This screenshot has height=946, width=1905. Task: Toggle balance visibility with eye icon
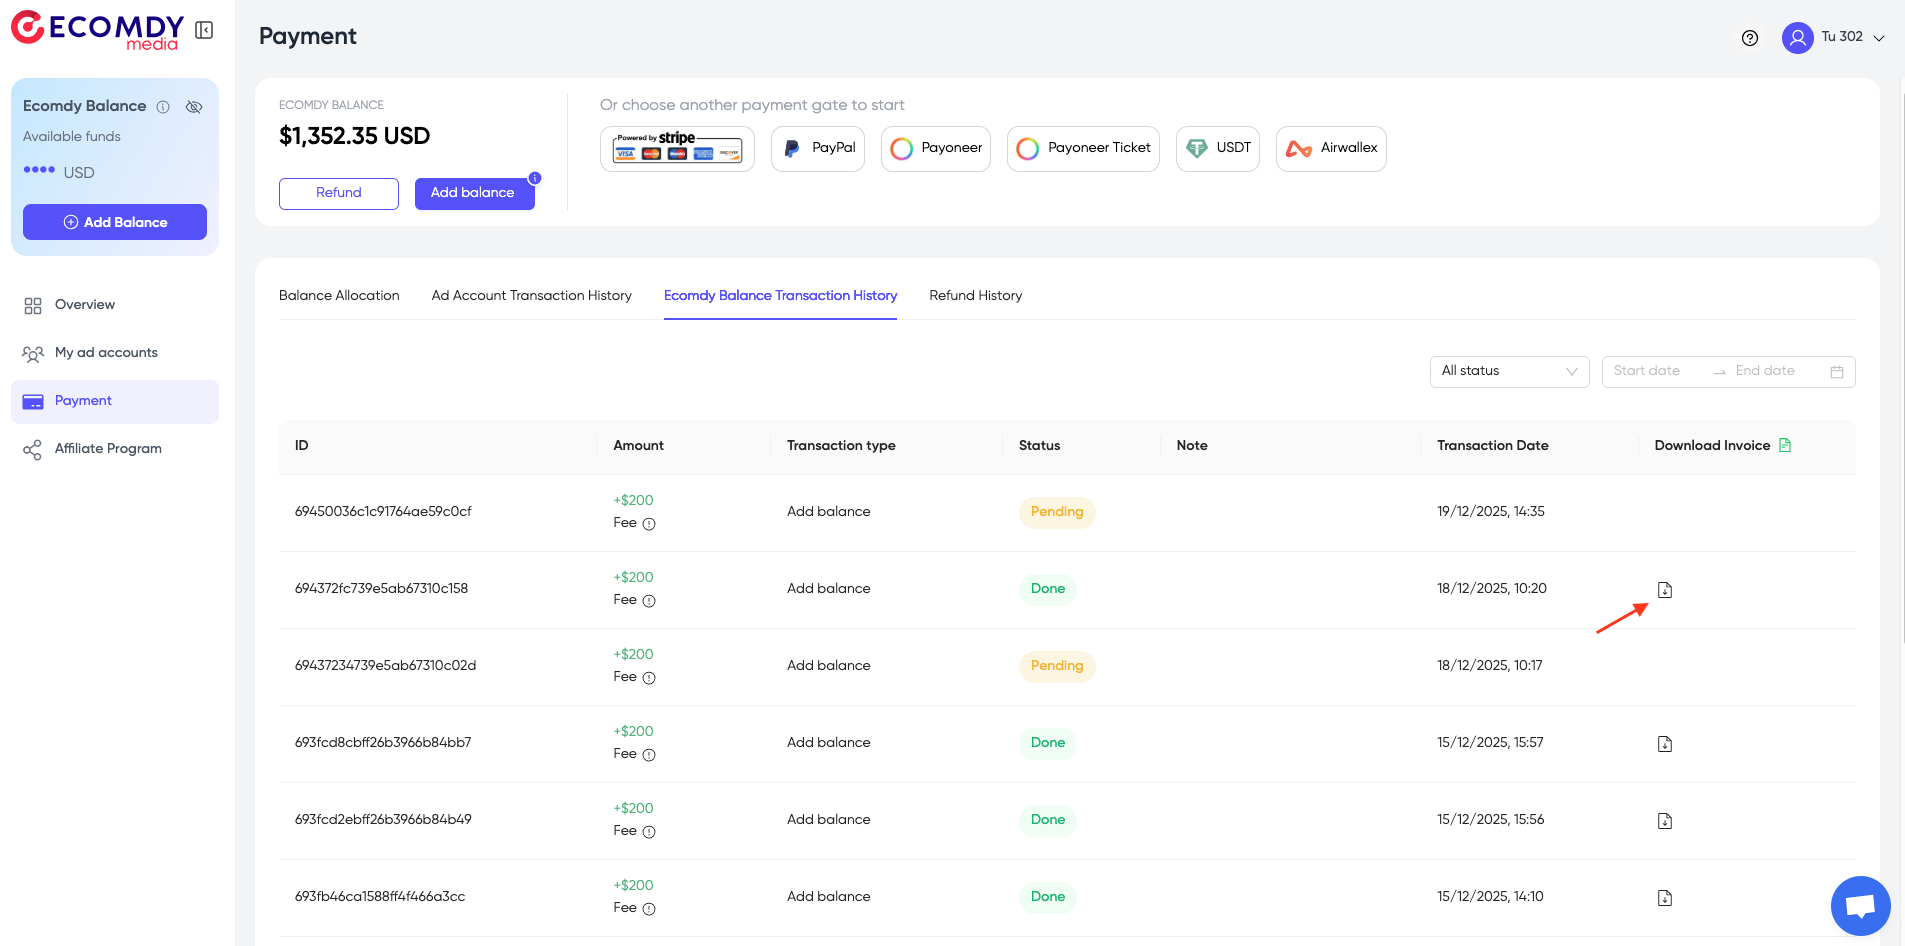(194, 106)
